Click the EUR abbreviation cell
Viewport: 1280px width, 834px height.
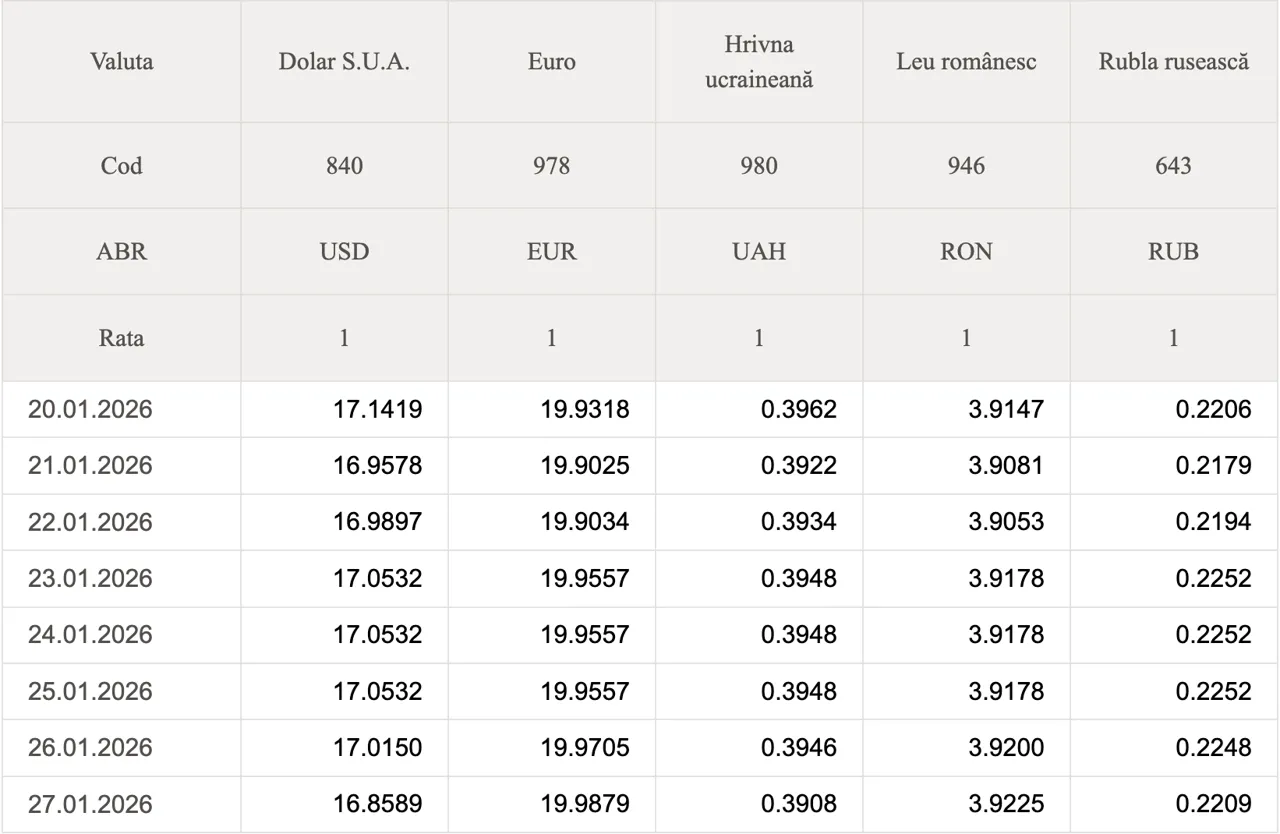(x=551, y=252)
